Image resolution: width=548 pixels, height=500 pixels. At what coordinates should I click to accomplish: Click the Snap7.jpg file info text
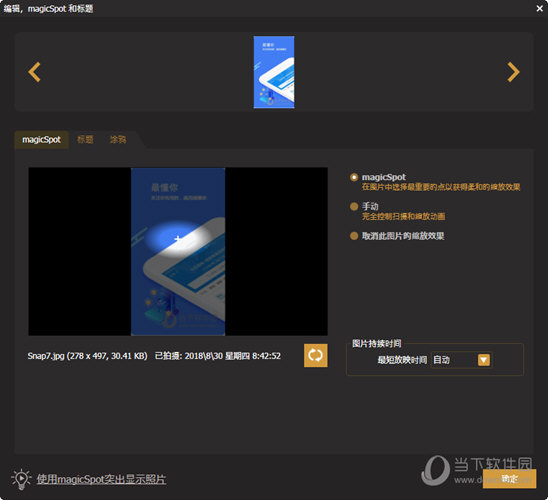pyautogui.click(x=87, y=356)
